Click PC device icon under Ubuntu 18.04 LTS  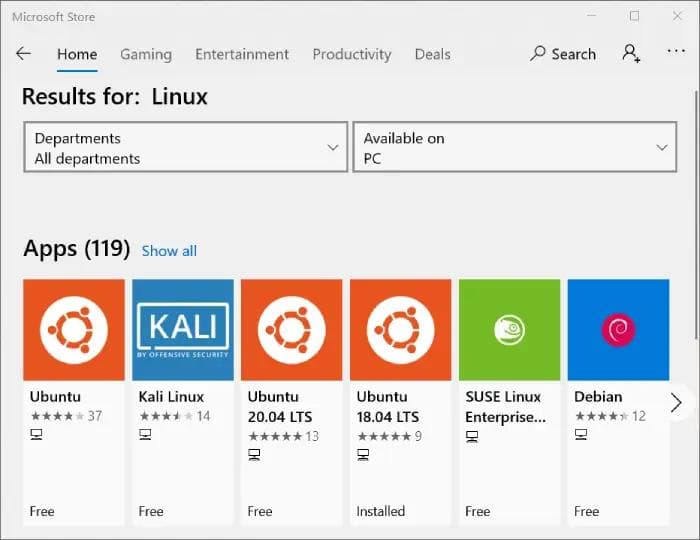[x=363, y=455]
